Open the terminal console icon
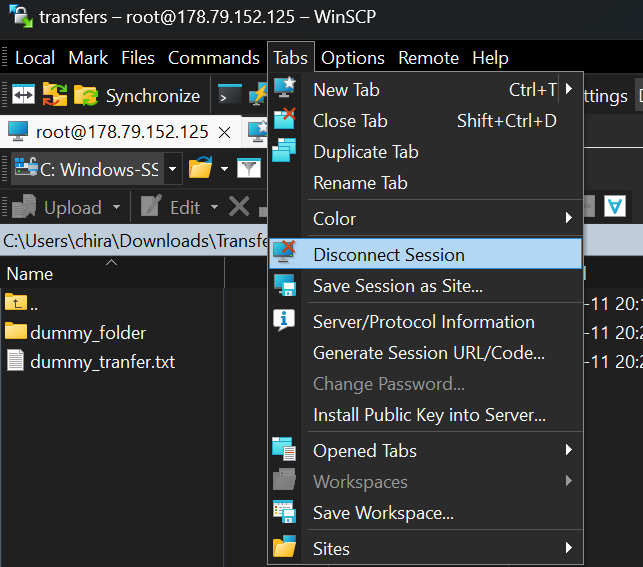Viewport: 643px width, 567px height. click(230, 96)
